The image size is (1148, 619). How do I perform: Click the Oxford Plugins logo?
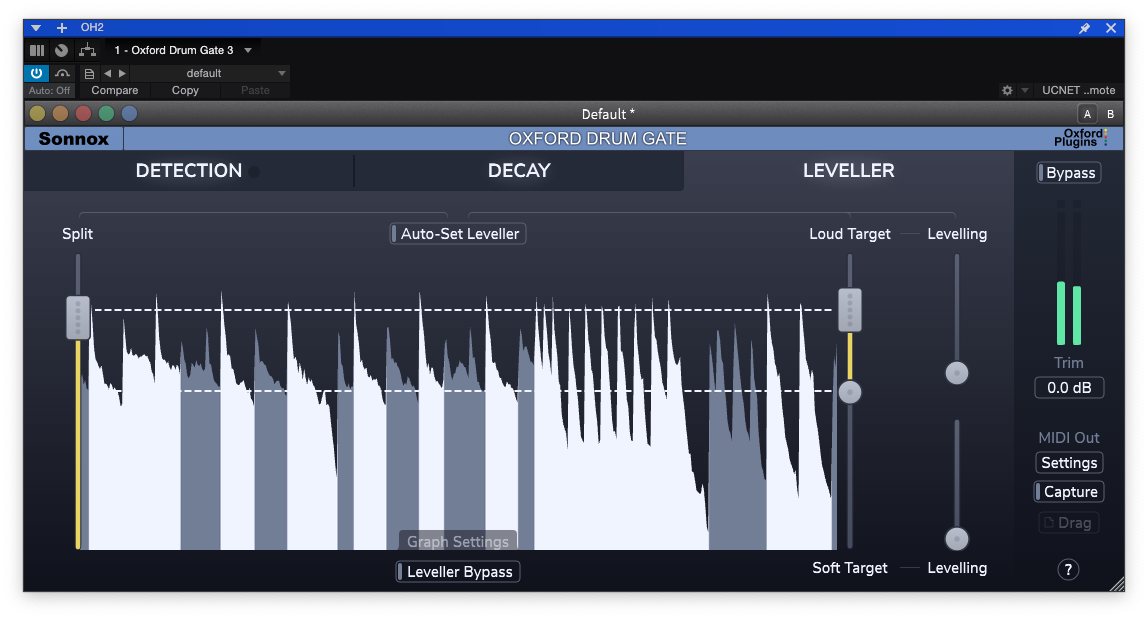point(1081,138)
